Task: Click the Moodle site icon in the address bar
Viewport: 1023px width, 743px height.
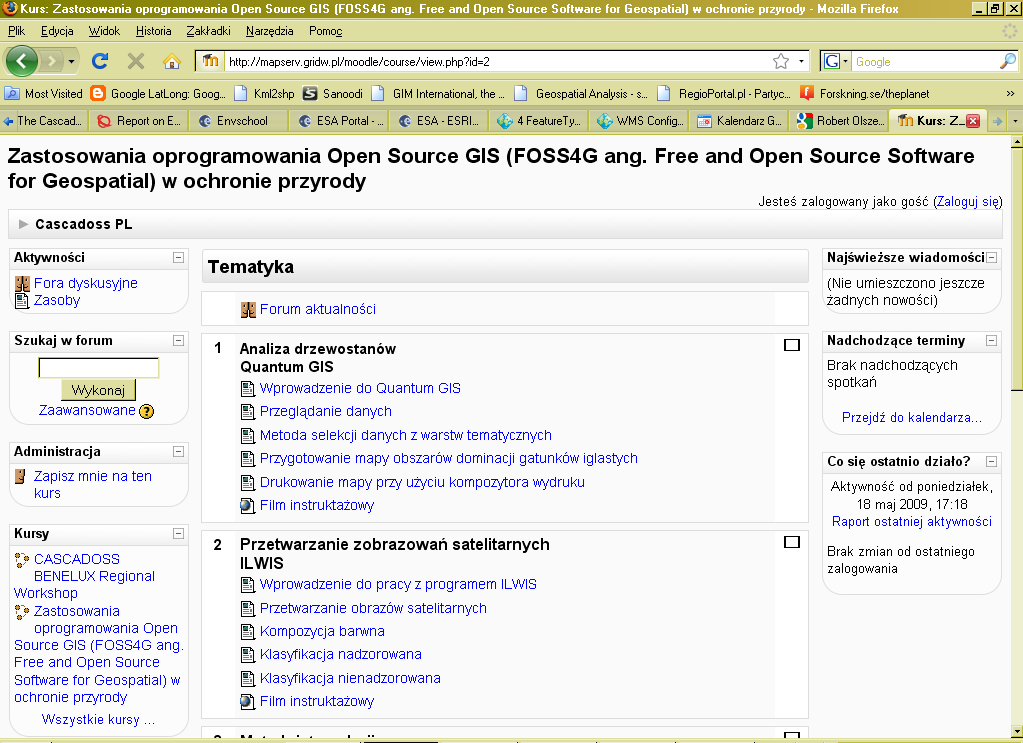Action: tap(210, 61)
